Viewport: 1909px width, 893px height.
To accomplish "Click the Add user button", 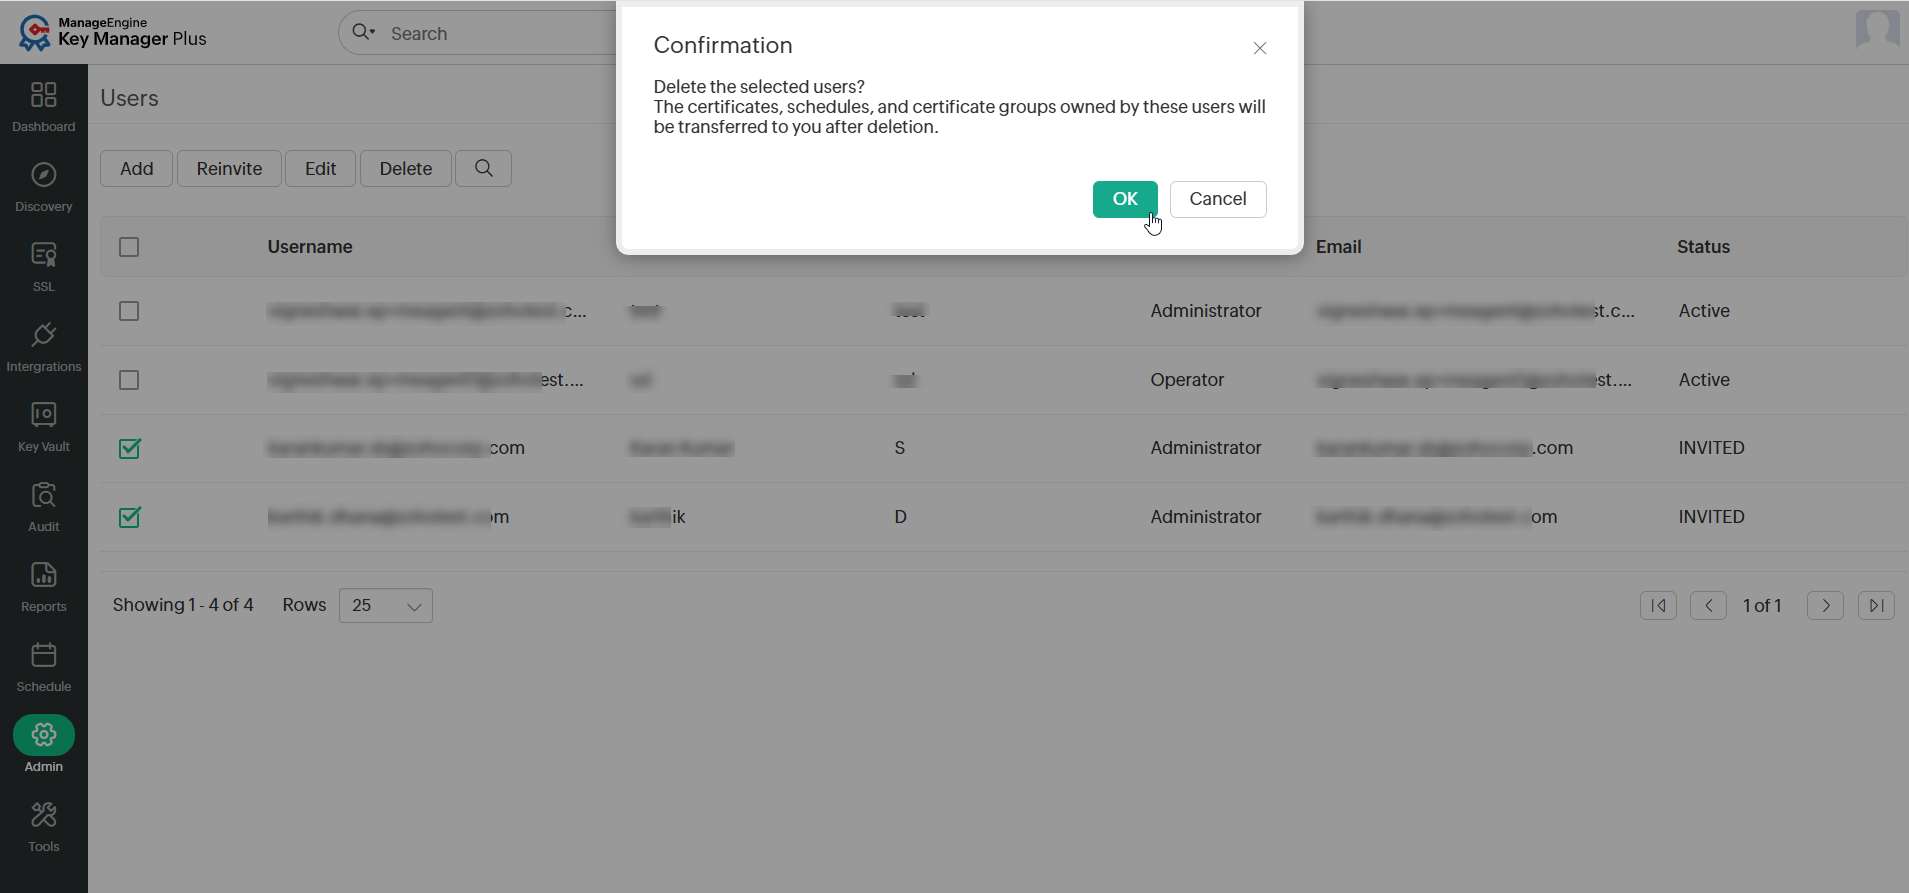I will click(137, 168).
